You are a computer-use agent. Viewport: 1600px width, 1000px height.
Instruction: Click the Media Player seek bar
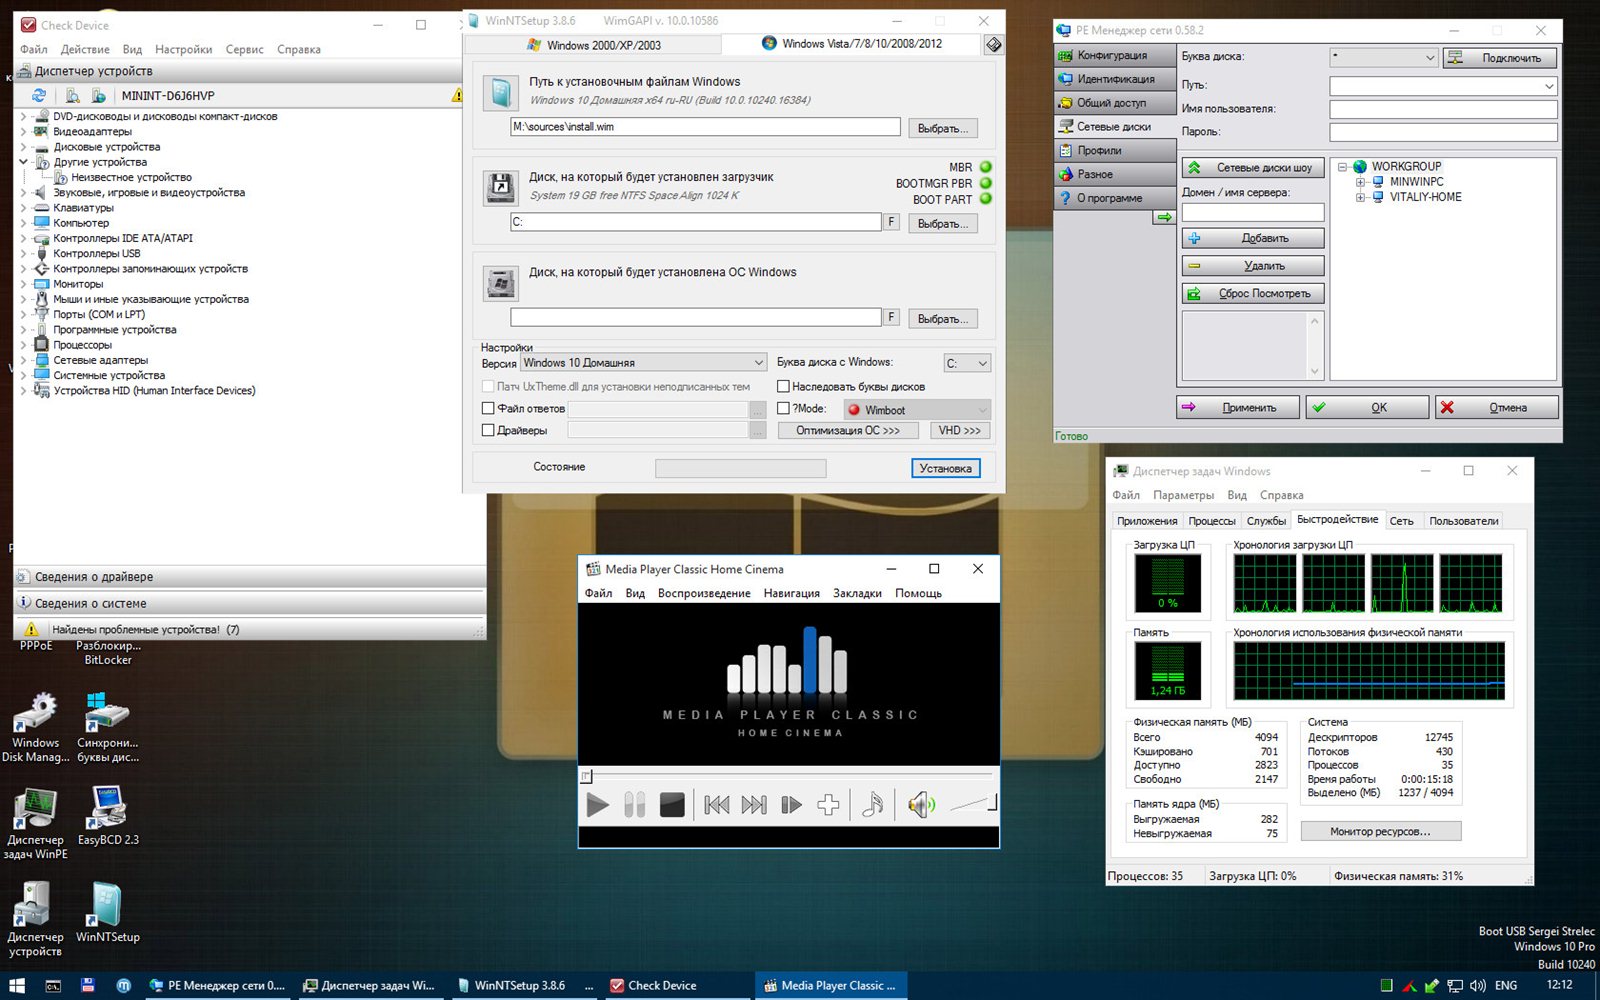(788, 776)
